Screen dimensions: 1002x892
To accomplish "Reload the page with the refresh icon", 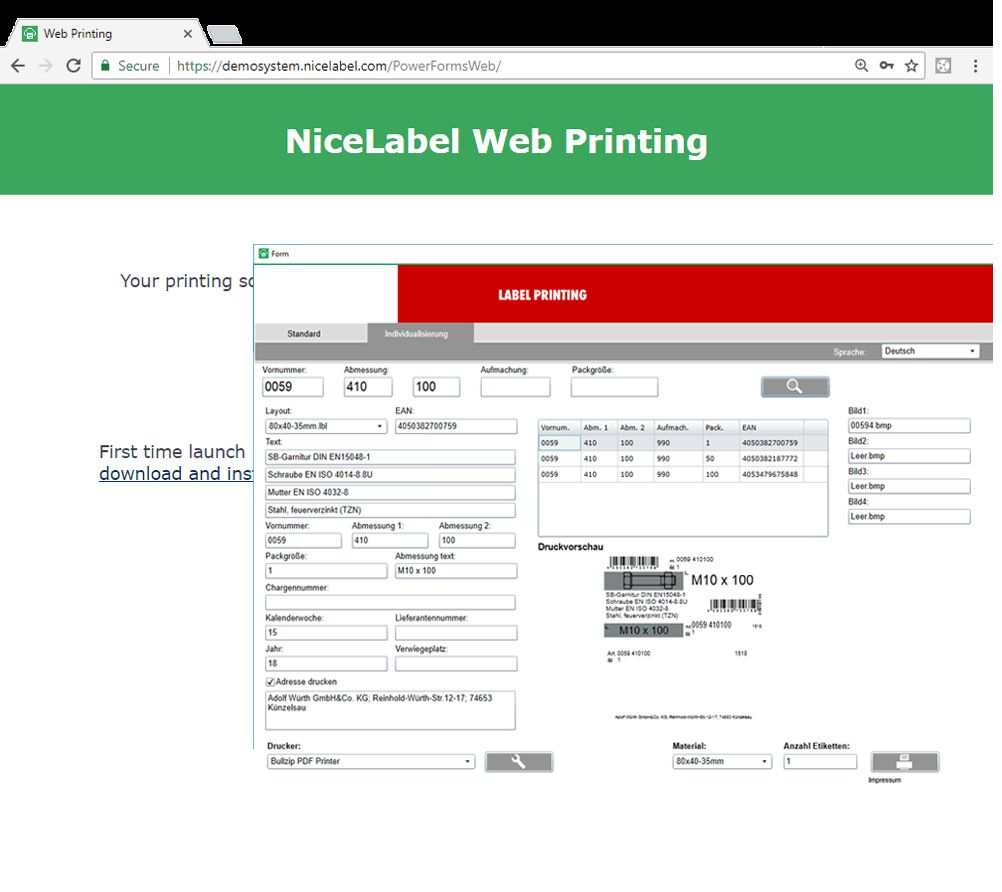I will 73,66.
